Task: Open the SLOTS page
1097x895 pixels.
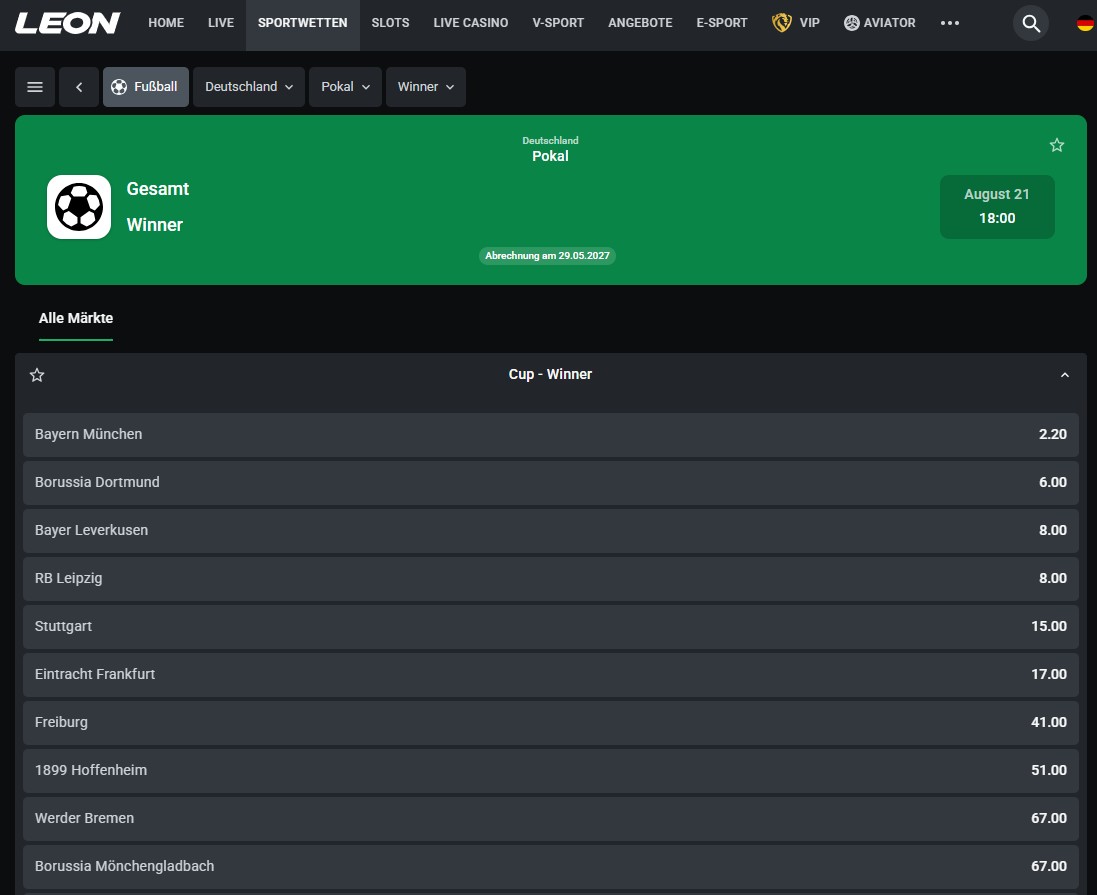Action: tap(390, 23)
